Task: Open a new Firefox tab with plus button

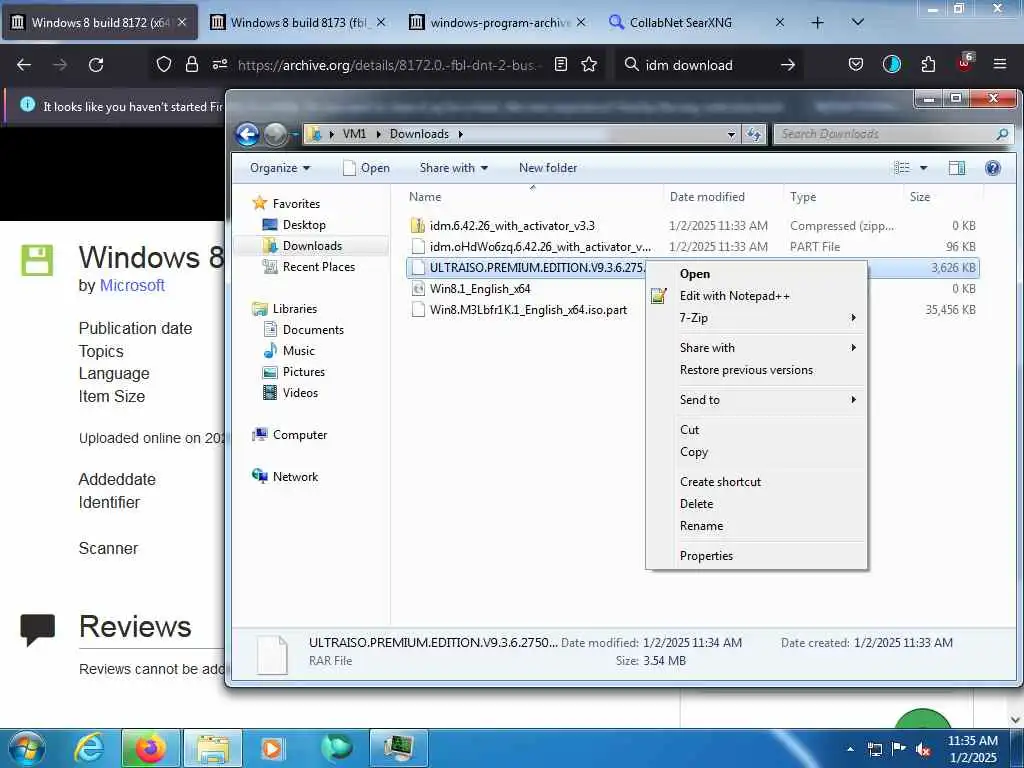Action: click(818, 23)
